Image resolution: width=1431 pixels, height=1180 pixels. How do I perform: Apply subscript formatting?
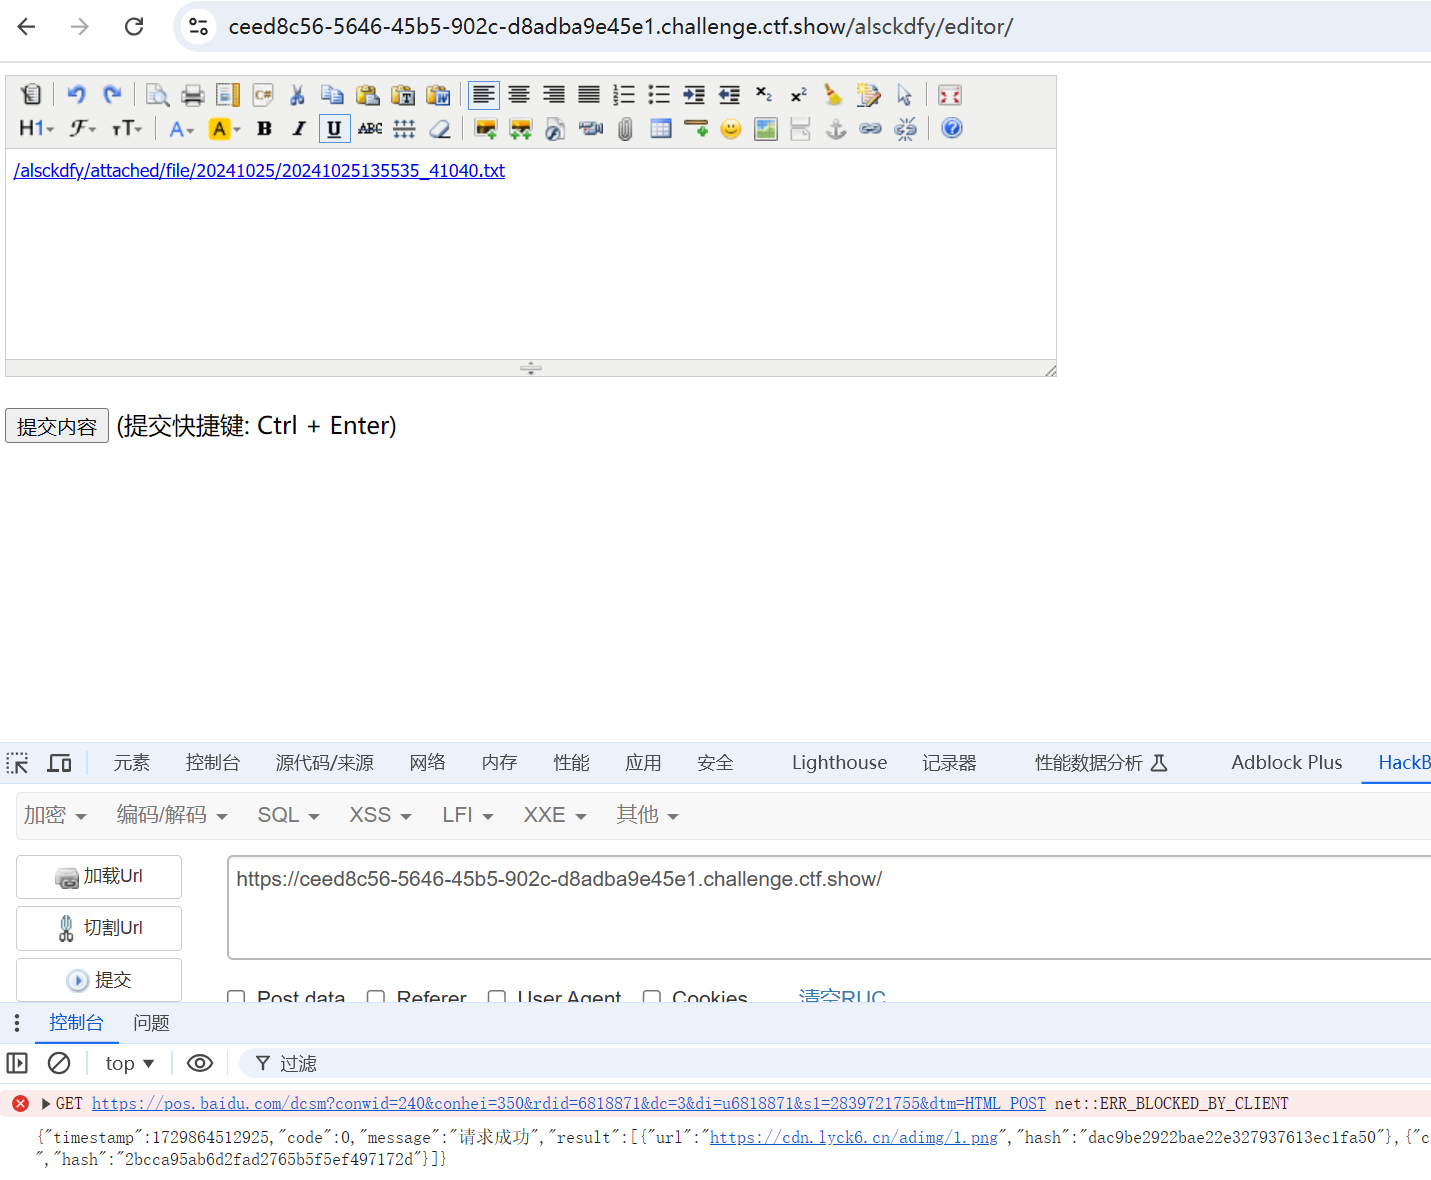click(764, 95)
